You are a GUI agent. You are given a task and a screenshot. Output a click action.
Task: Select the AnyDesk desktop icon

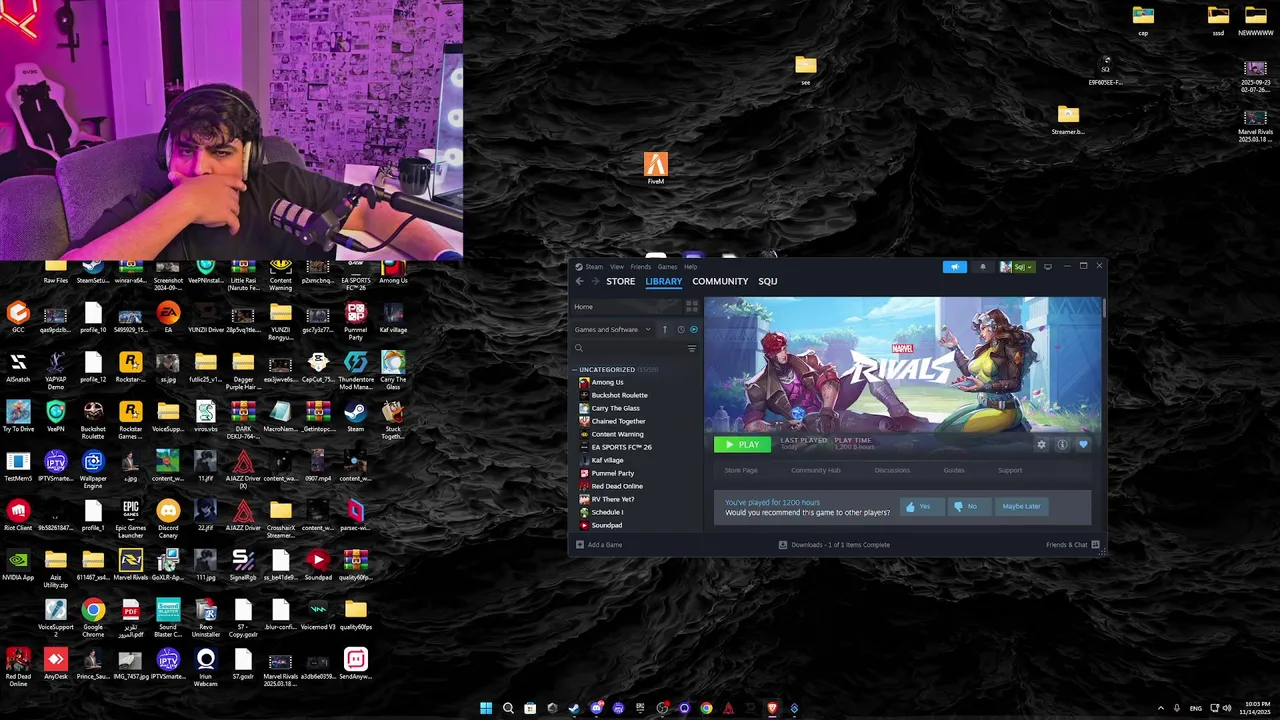55,664
